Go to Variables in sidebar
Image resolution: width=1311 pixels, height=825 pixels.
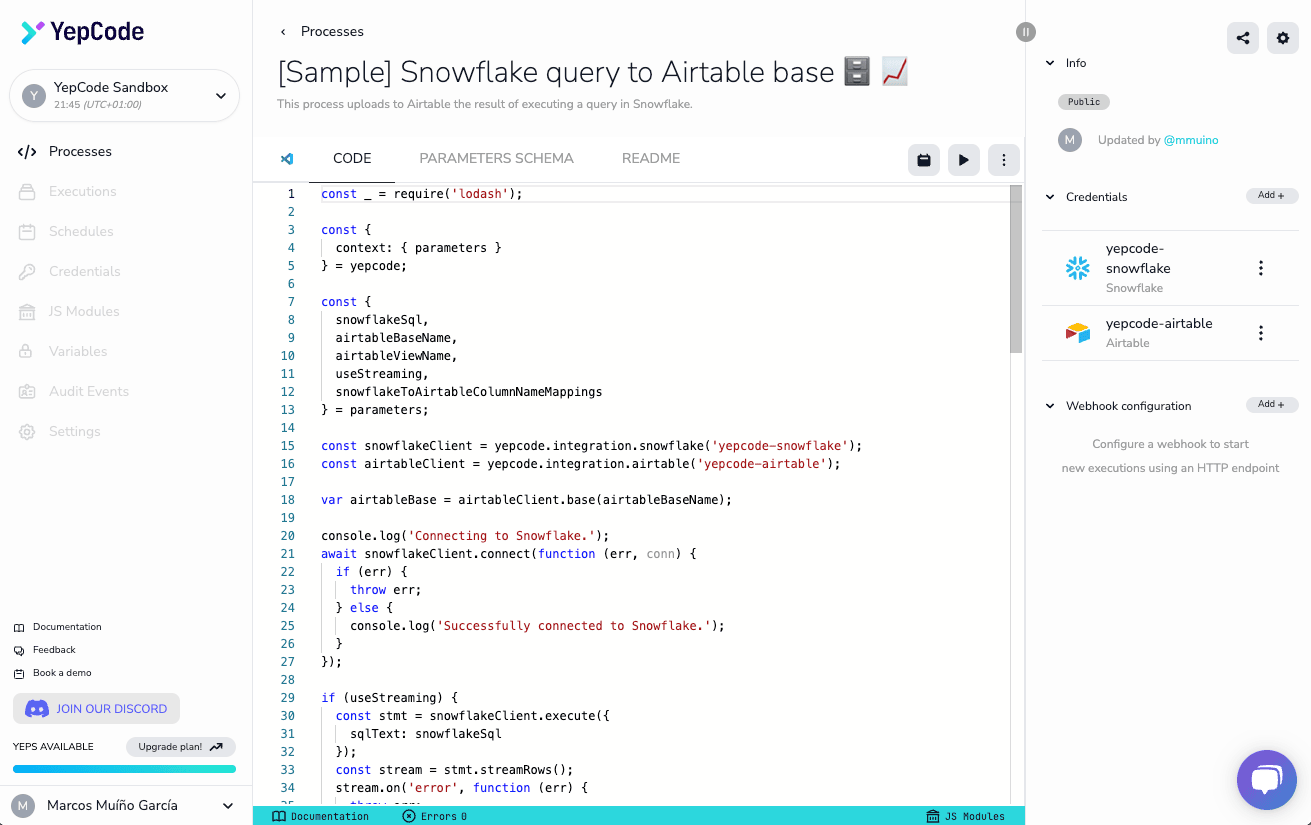tap(78, 352)
